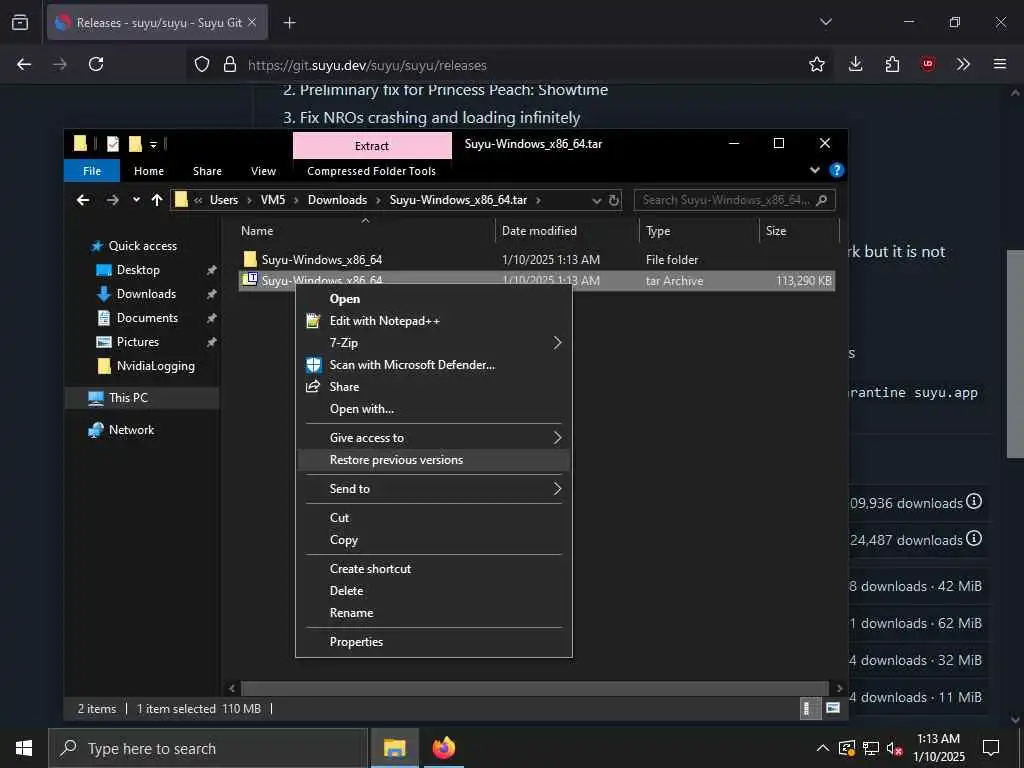Open the Firefox downloads panel
Viewport: 1024px width, 768px height.
pyautogui.click(x=856, y=64)
